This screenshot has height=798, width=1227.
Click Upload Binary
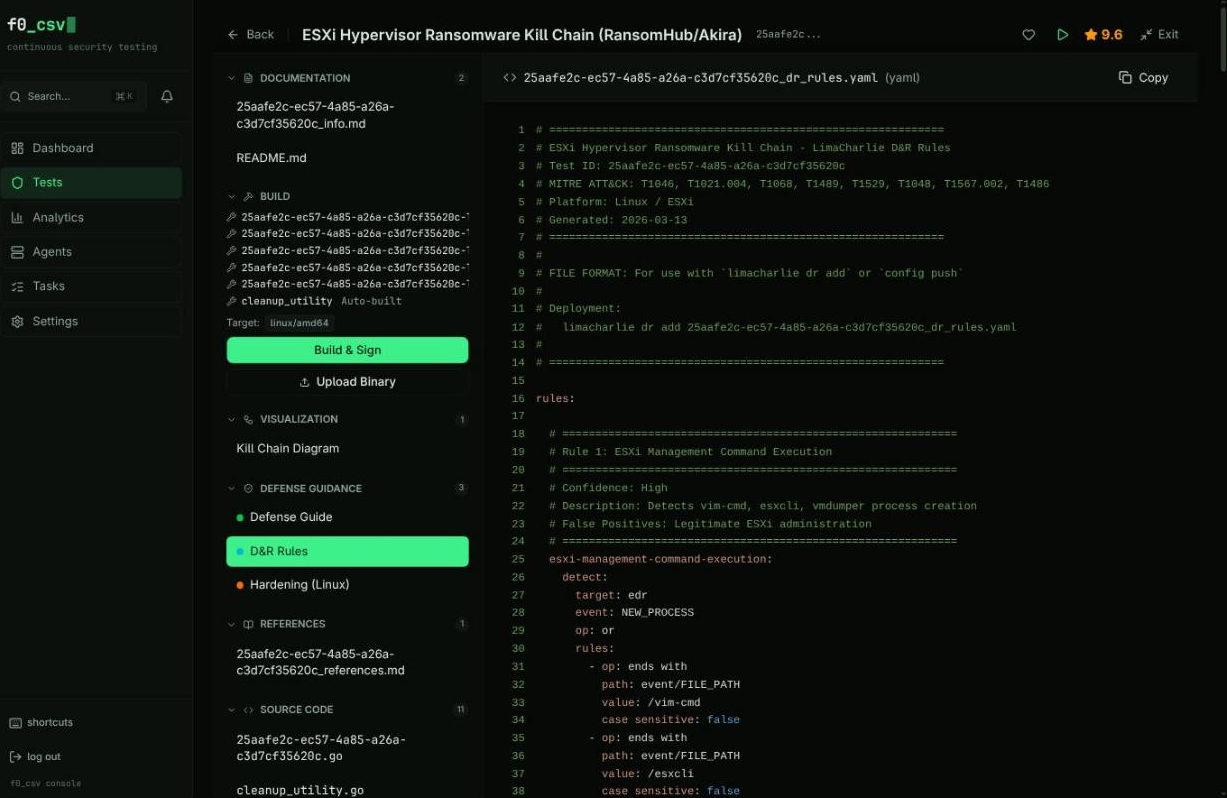coord(347,382)
